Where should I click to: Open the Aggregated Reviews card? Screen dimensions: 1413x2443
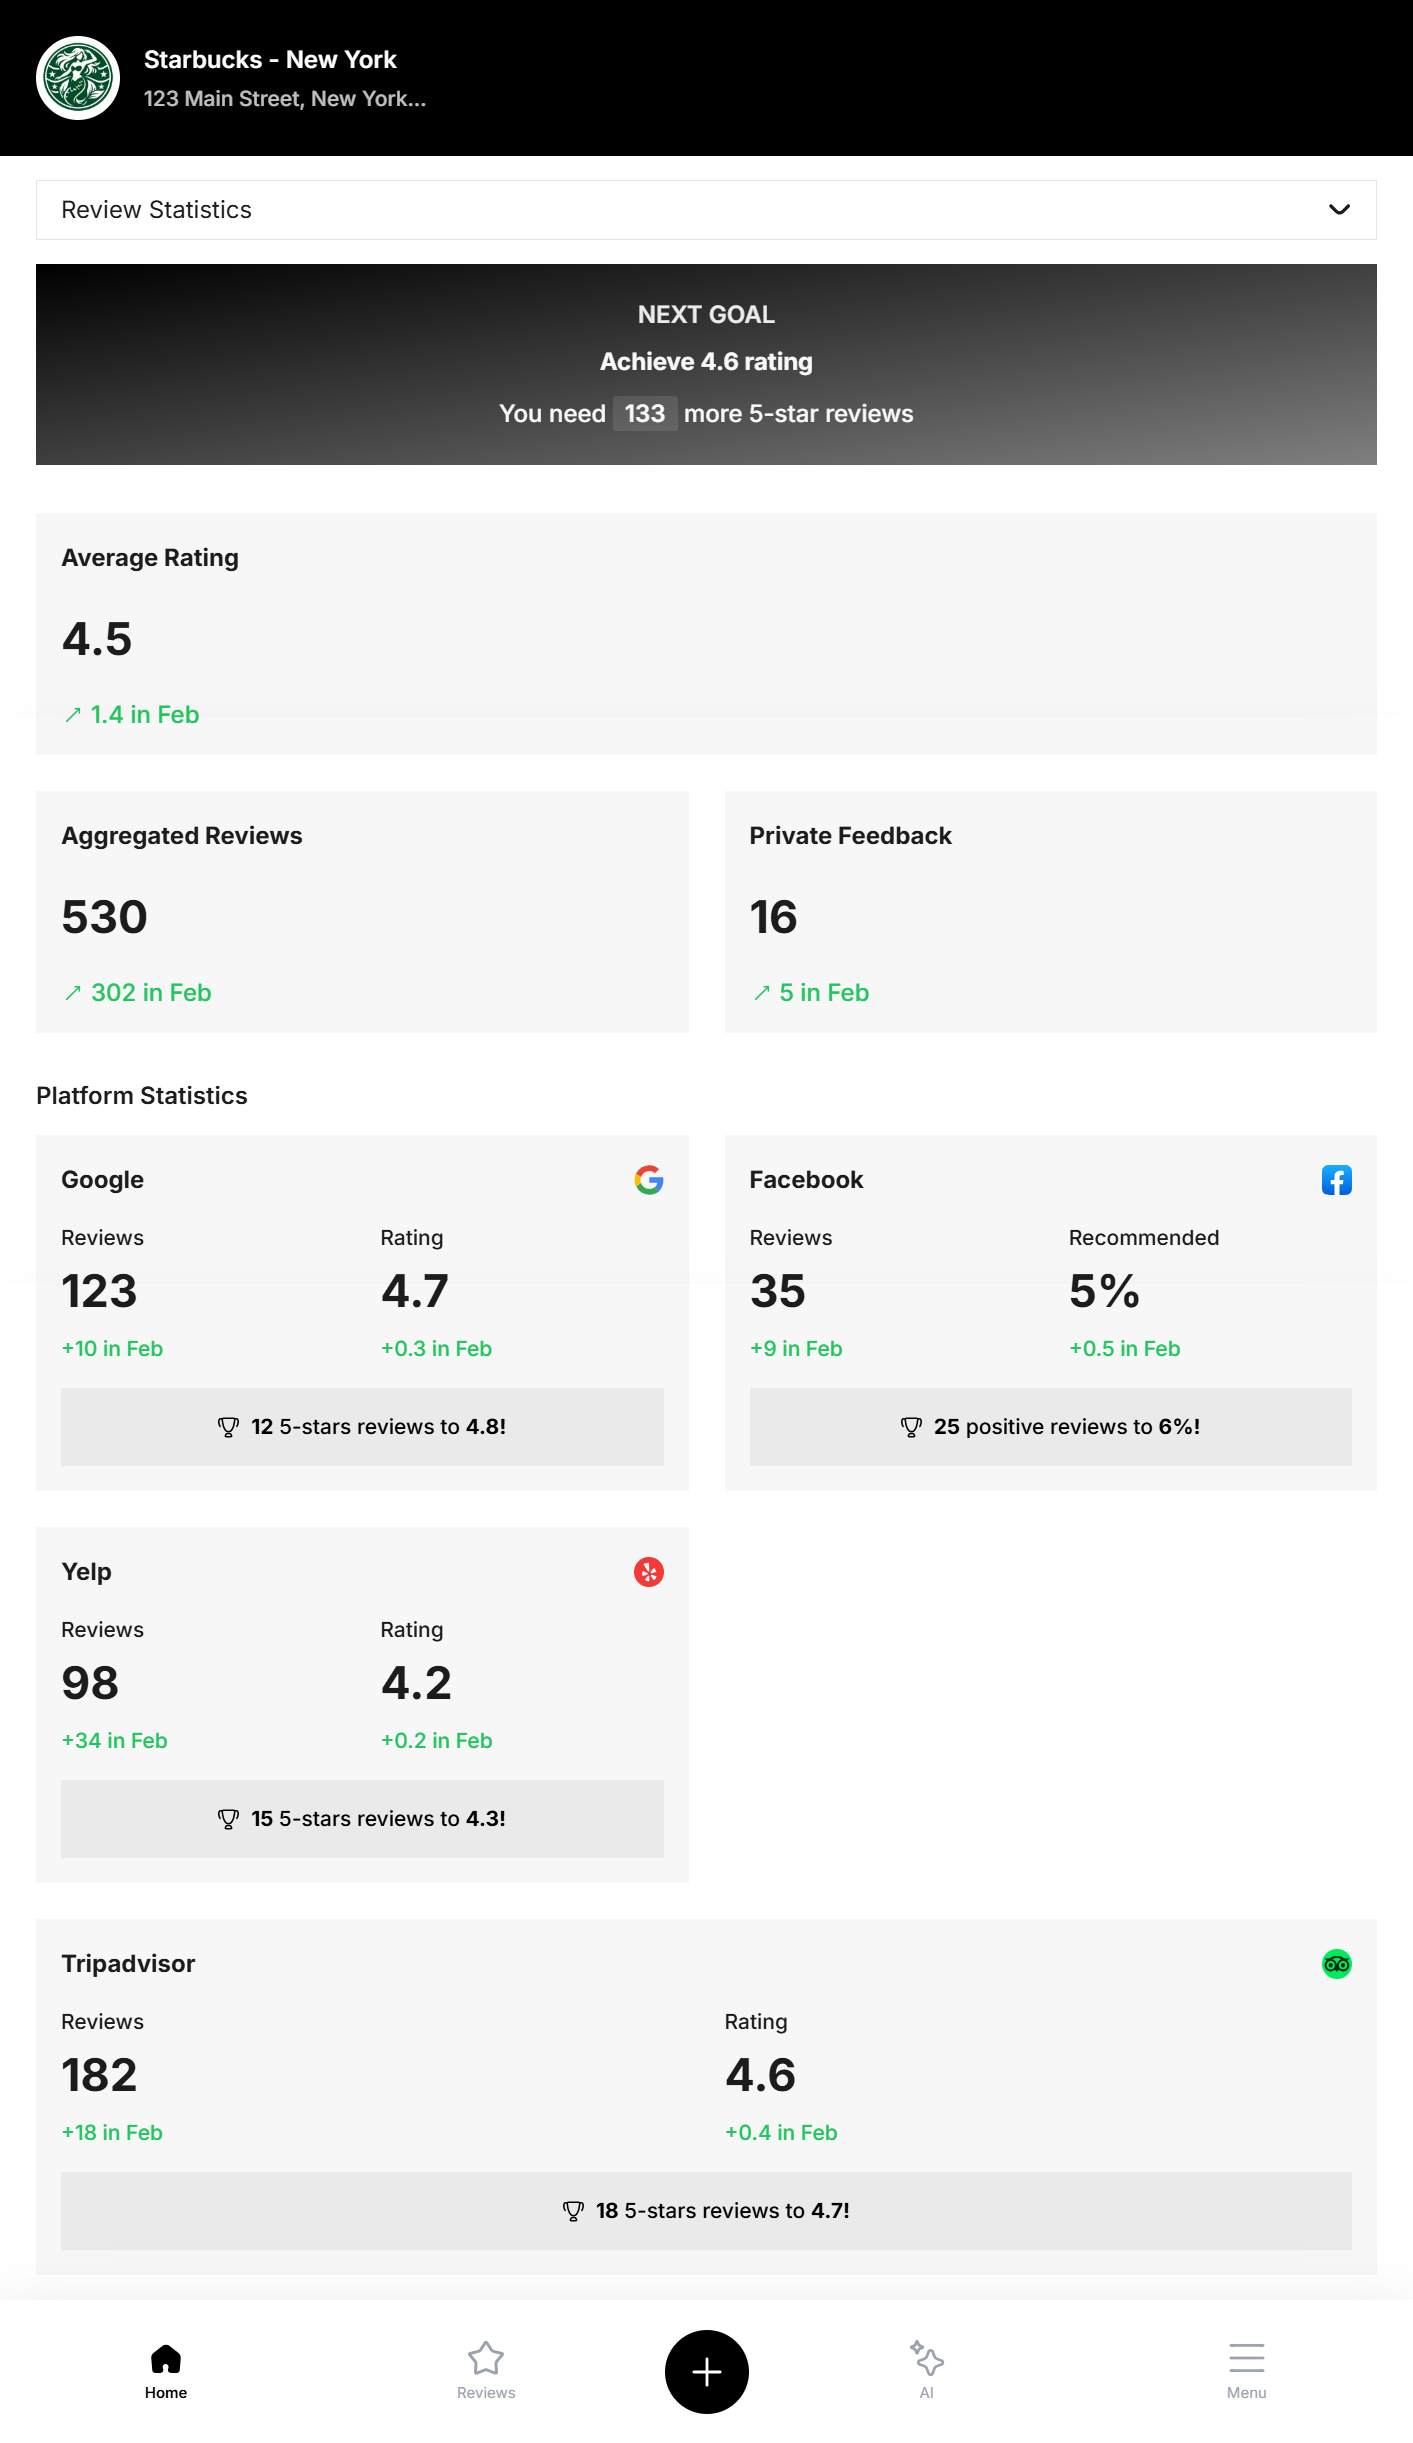tap(362, 912)
